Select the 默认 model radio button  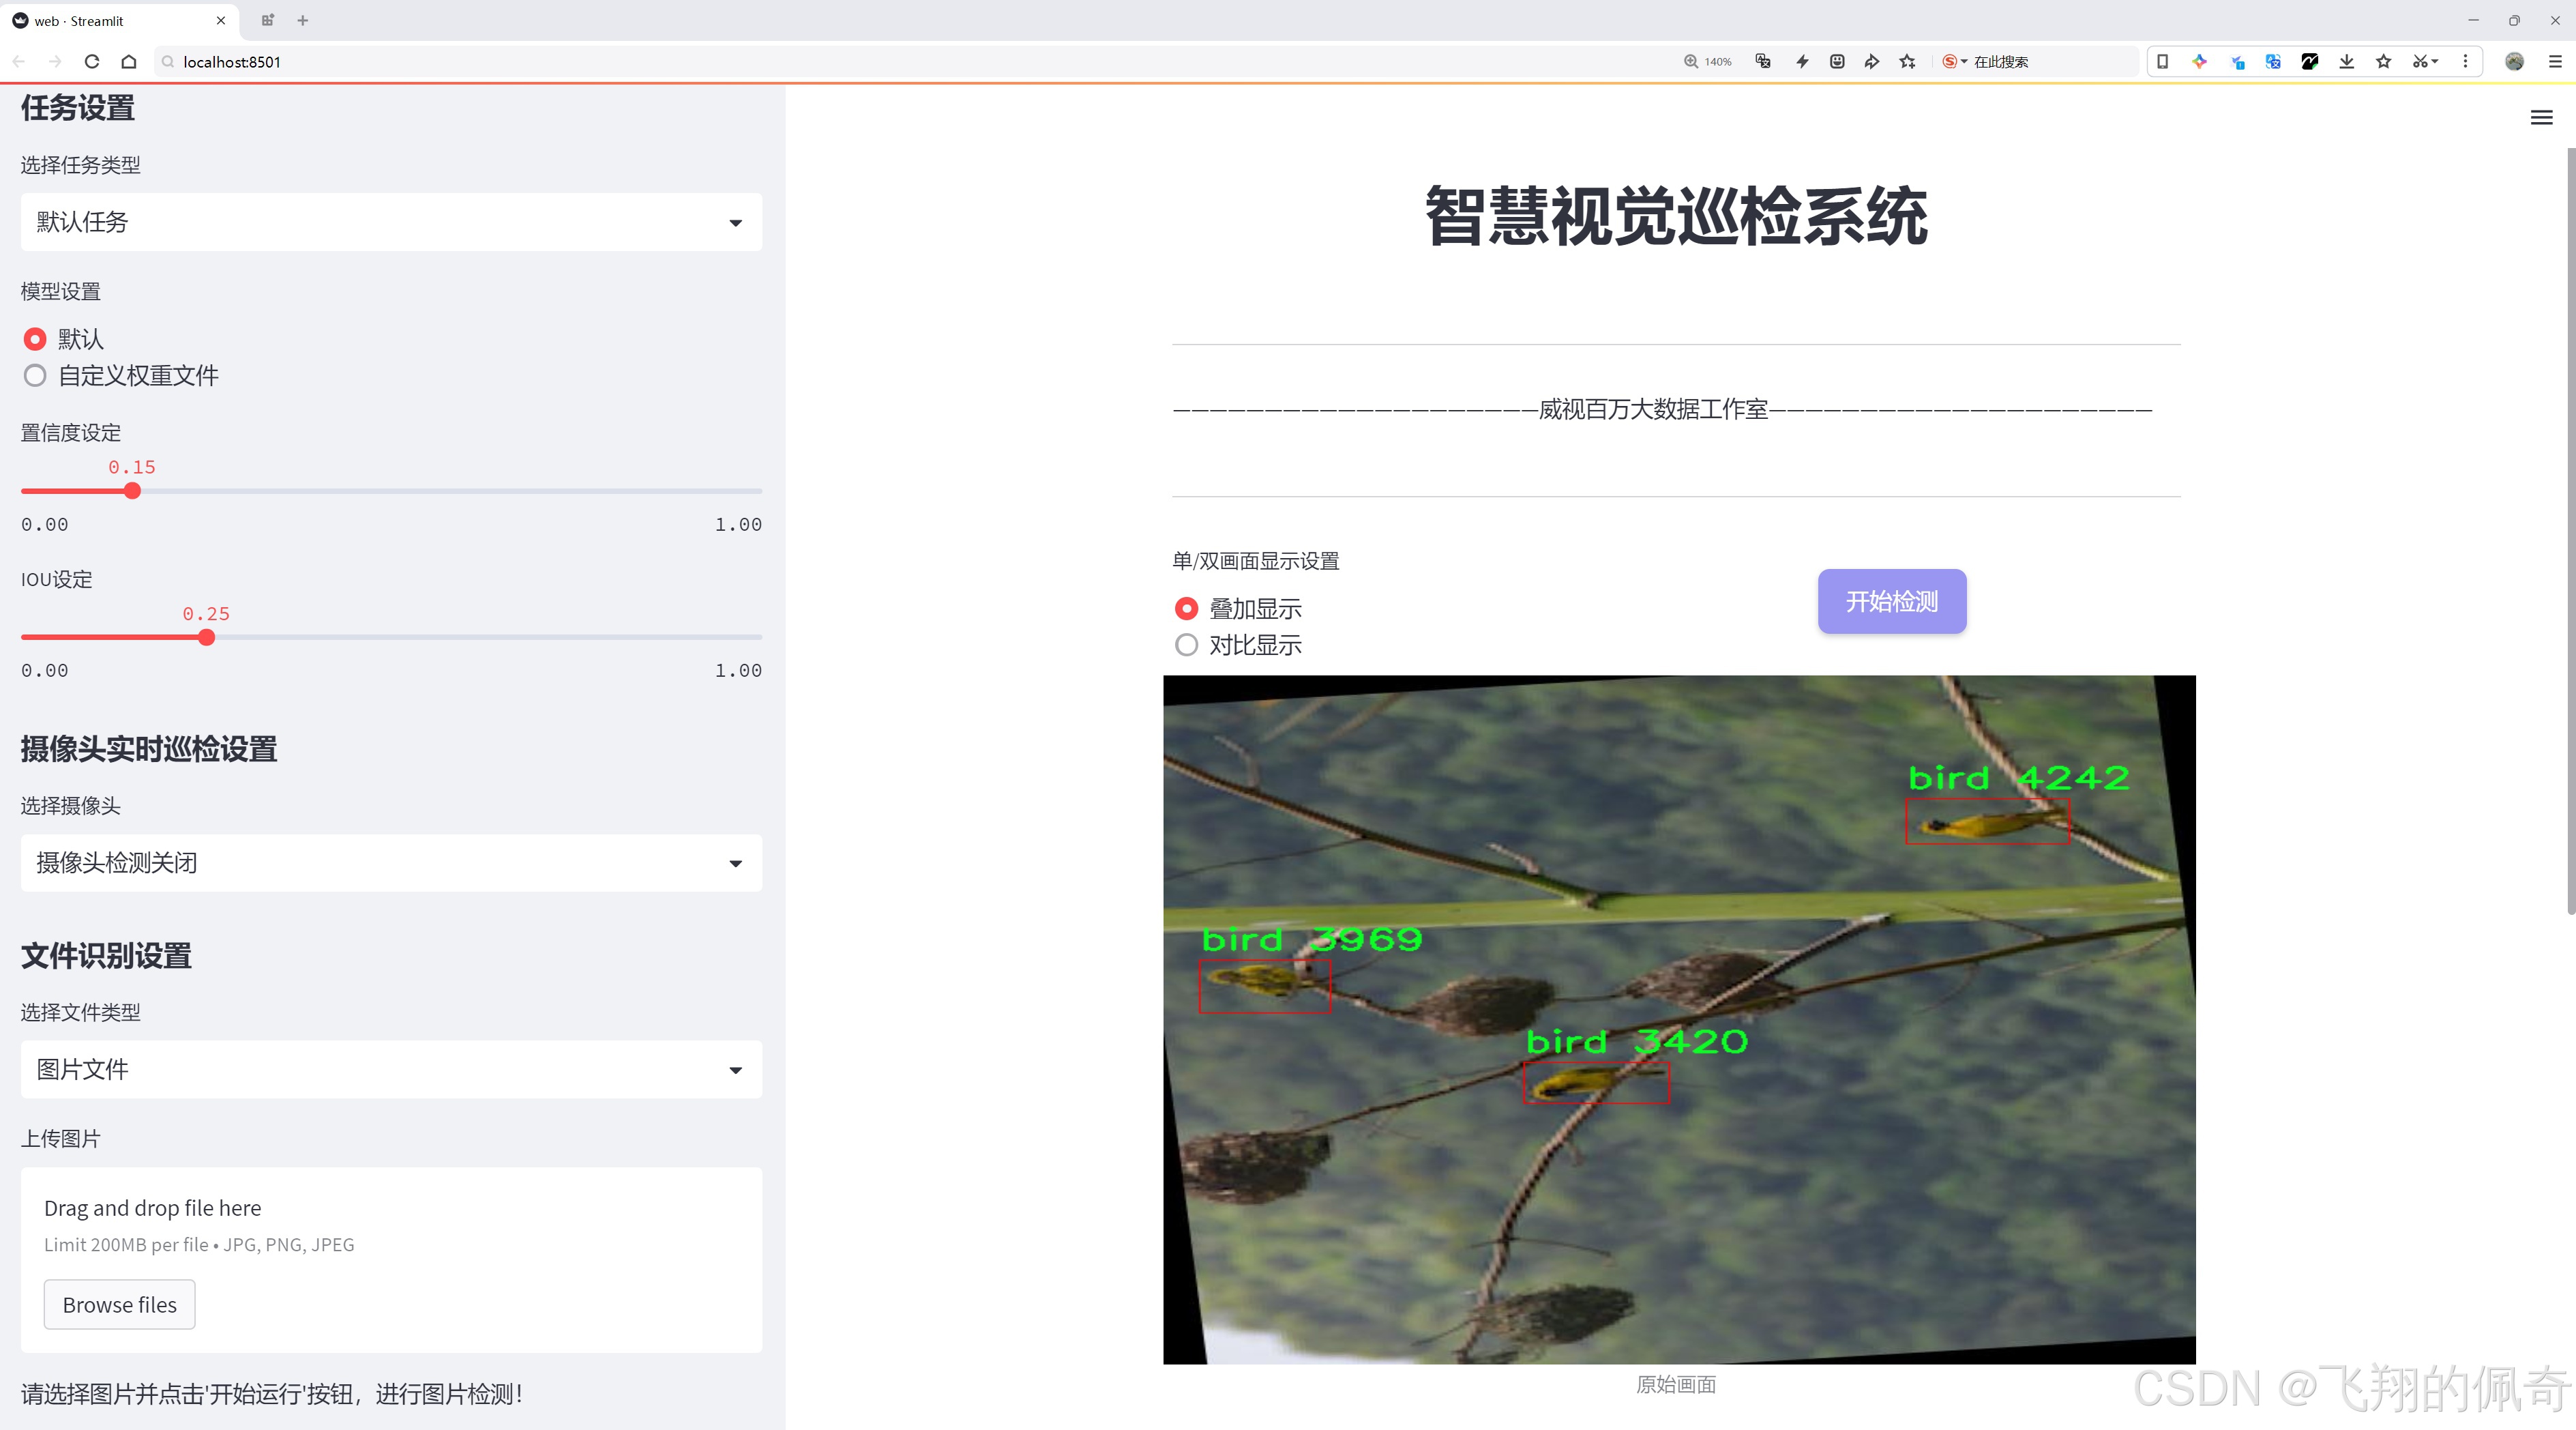pyautogui.click(x=35, y=339)
